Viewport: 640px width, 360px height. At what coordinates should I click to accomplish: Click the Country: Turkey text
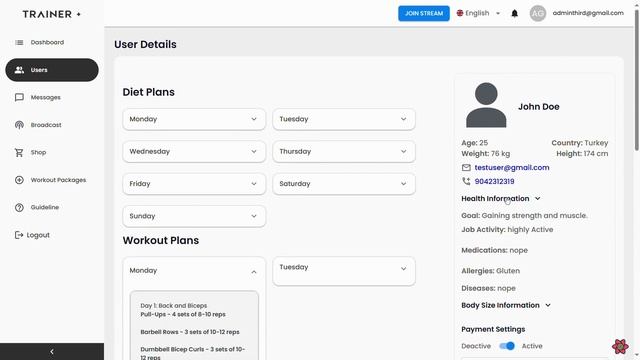[x=580, y=143]
